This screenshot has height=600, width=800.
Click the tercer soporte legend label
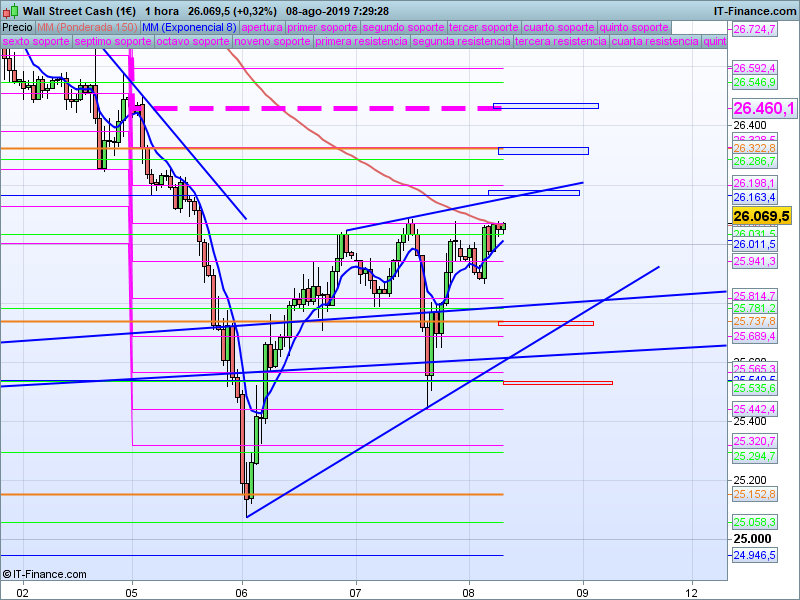pyautogui.click(x=484, y=28)
